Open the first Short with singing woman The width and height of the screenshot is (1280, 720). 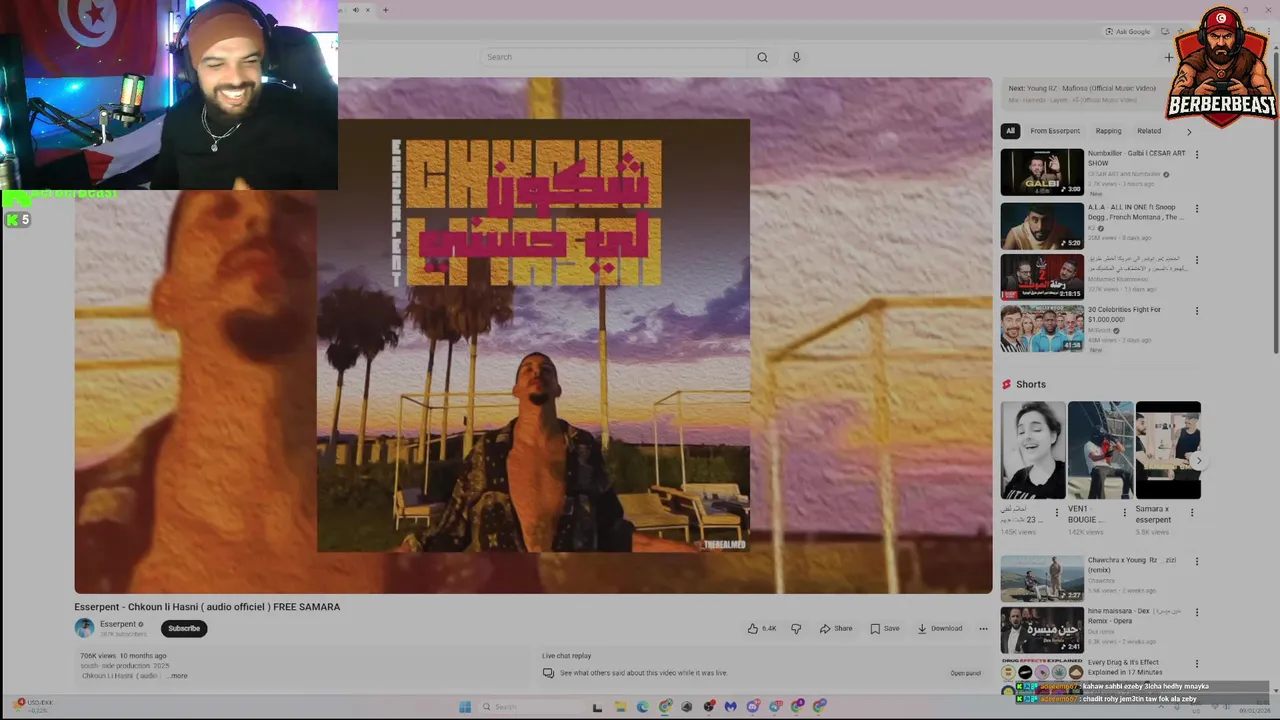pyautogui.click(x=1033, y=450)
